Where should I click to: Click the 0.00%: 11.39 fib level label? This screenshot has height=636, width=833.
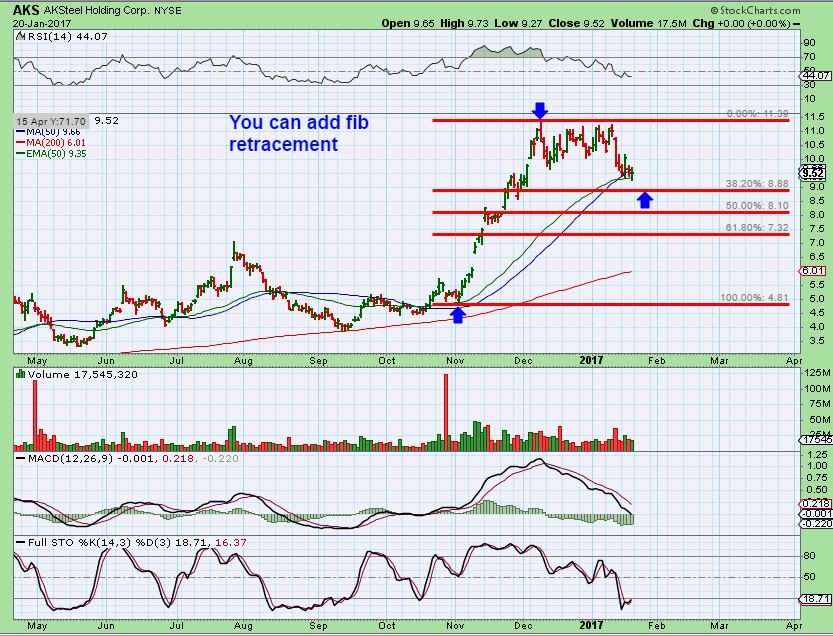pos(757,114)
